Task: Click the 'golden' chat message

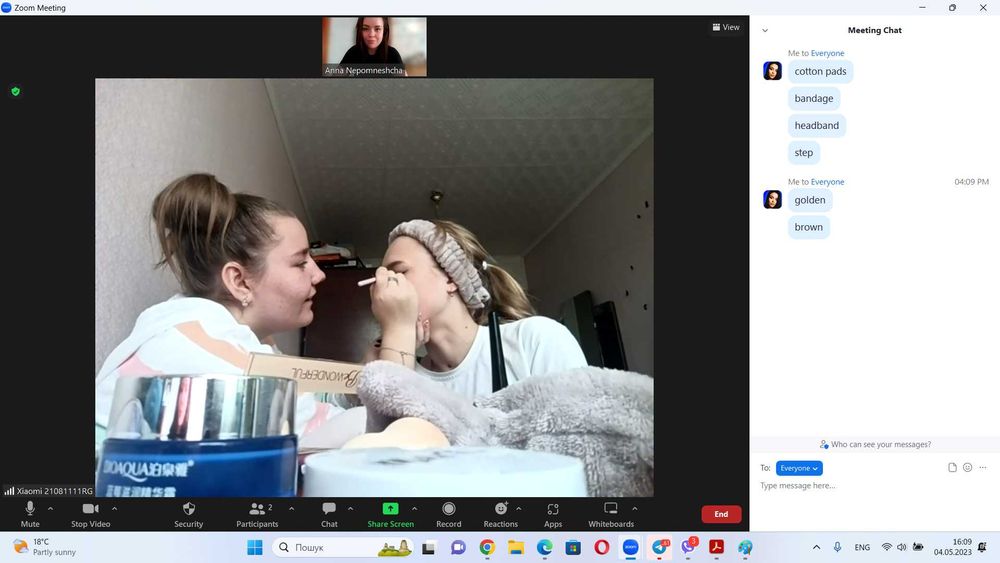Action: pos(810,200)
